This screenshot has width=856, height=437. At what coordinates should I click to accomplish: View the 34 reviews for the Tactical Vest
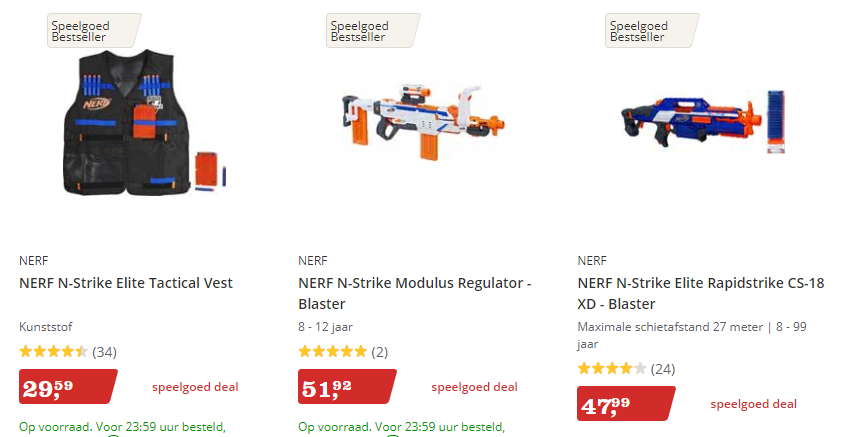coord(104,352)
